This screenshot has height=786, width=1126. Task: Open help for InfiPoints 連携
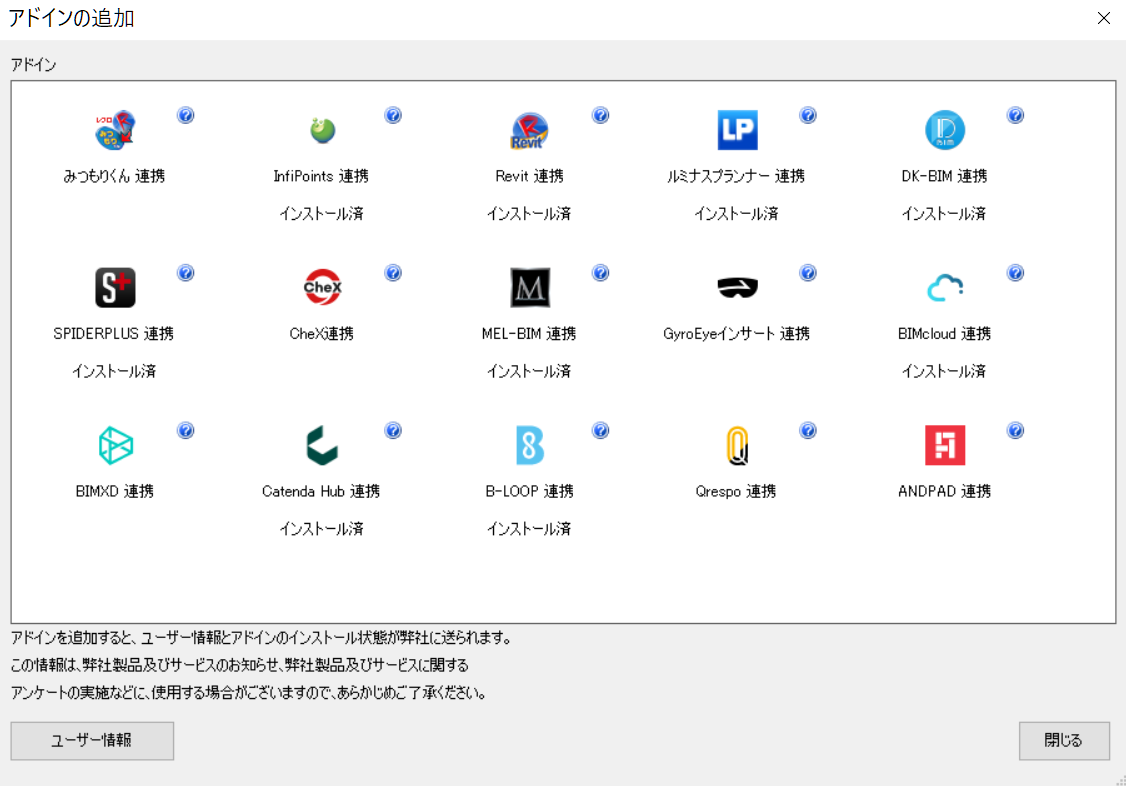pos(393,115)
